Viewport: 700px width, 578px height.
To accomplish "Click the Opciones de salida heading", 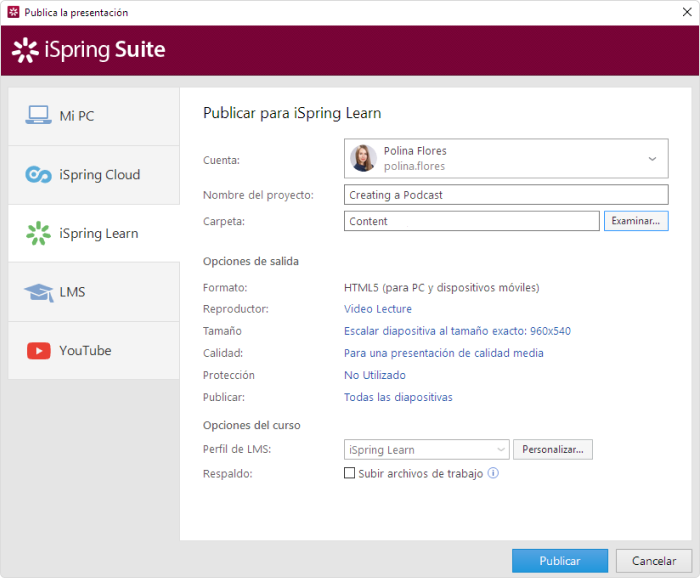I will click(251, 261).
